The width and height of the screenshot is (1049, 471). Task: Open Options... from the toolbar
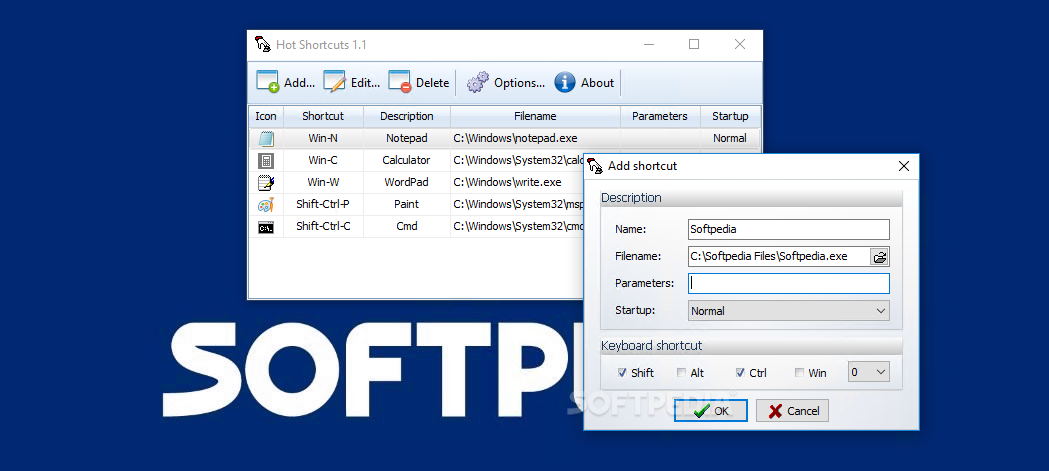506,82
